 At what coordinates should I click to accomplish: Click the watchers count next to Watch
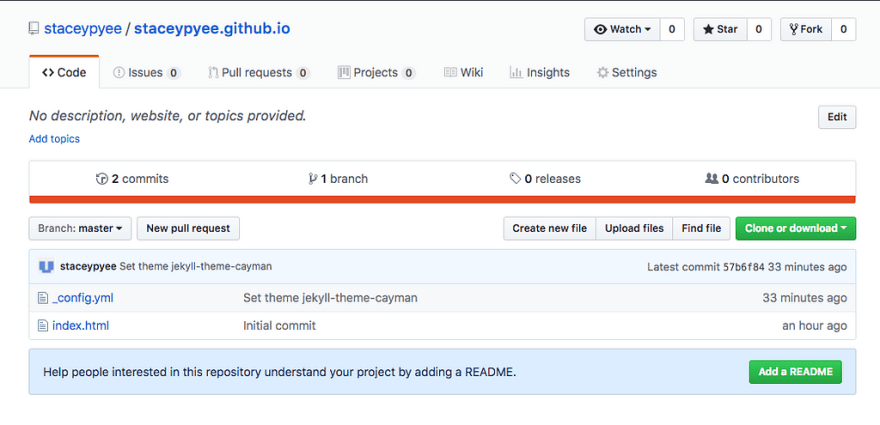click(672, 29)
